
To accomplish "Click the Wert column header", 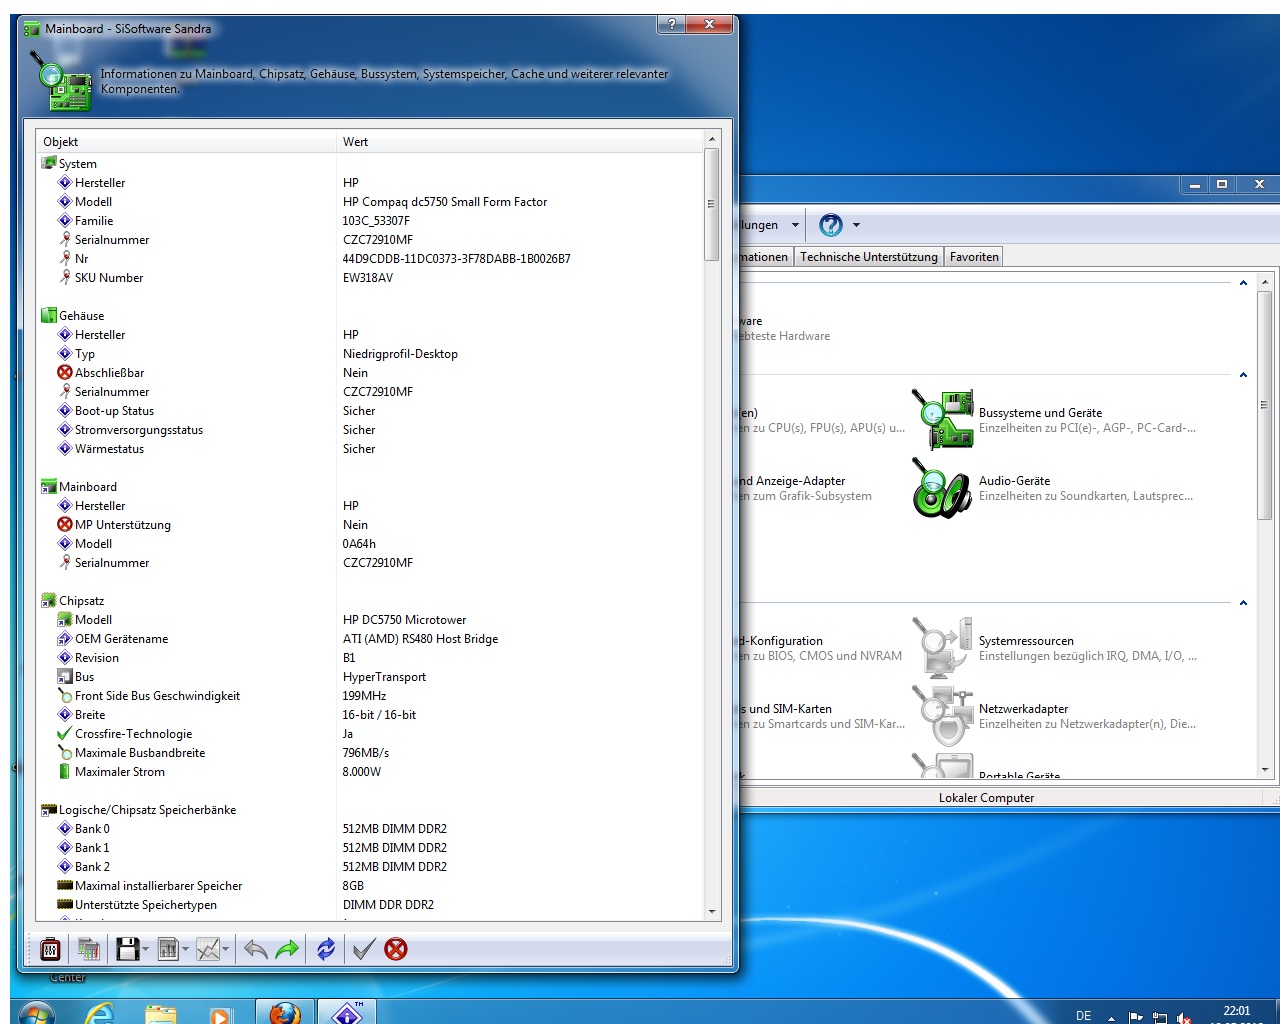I will (520, 142).
